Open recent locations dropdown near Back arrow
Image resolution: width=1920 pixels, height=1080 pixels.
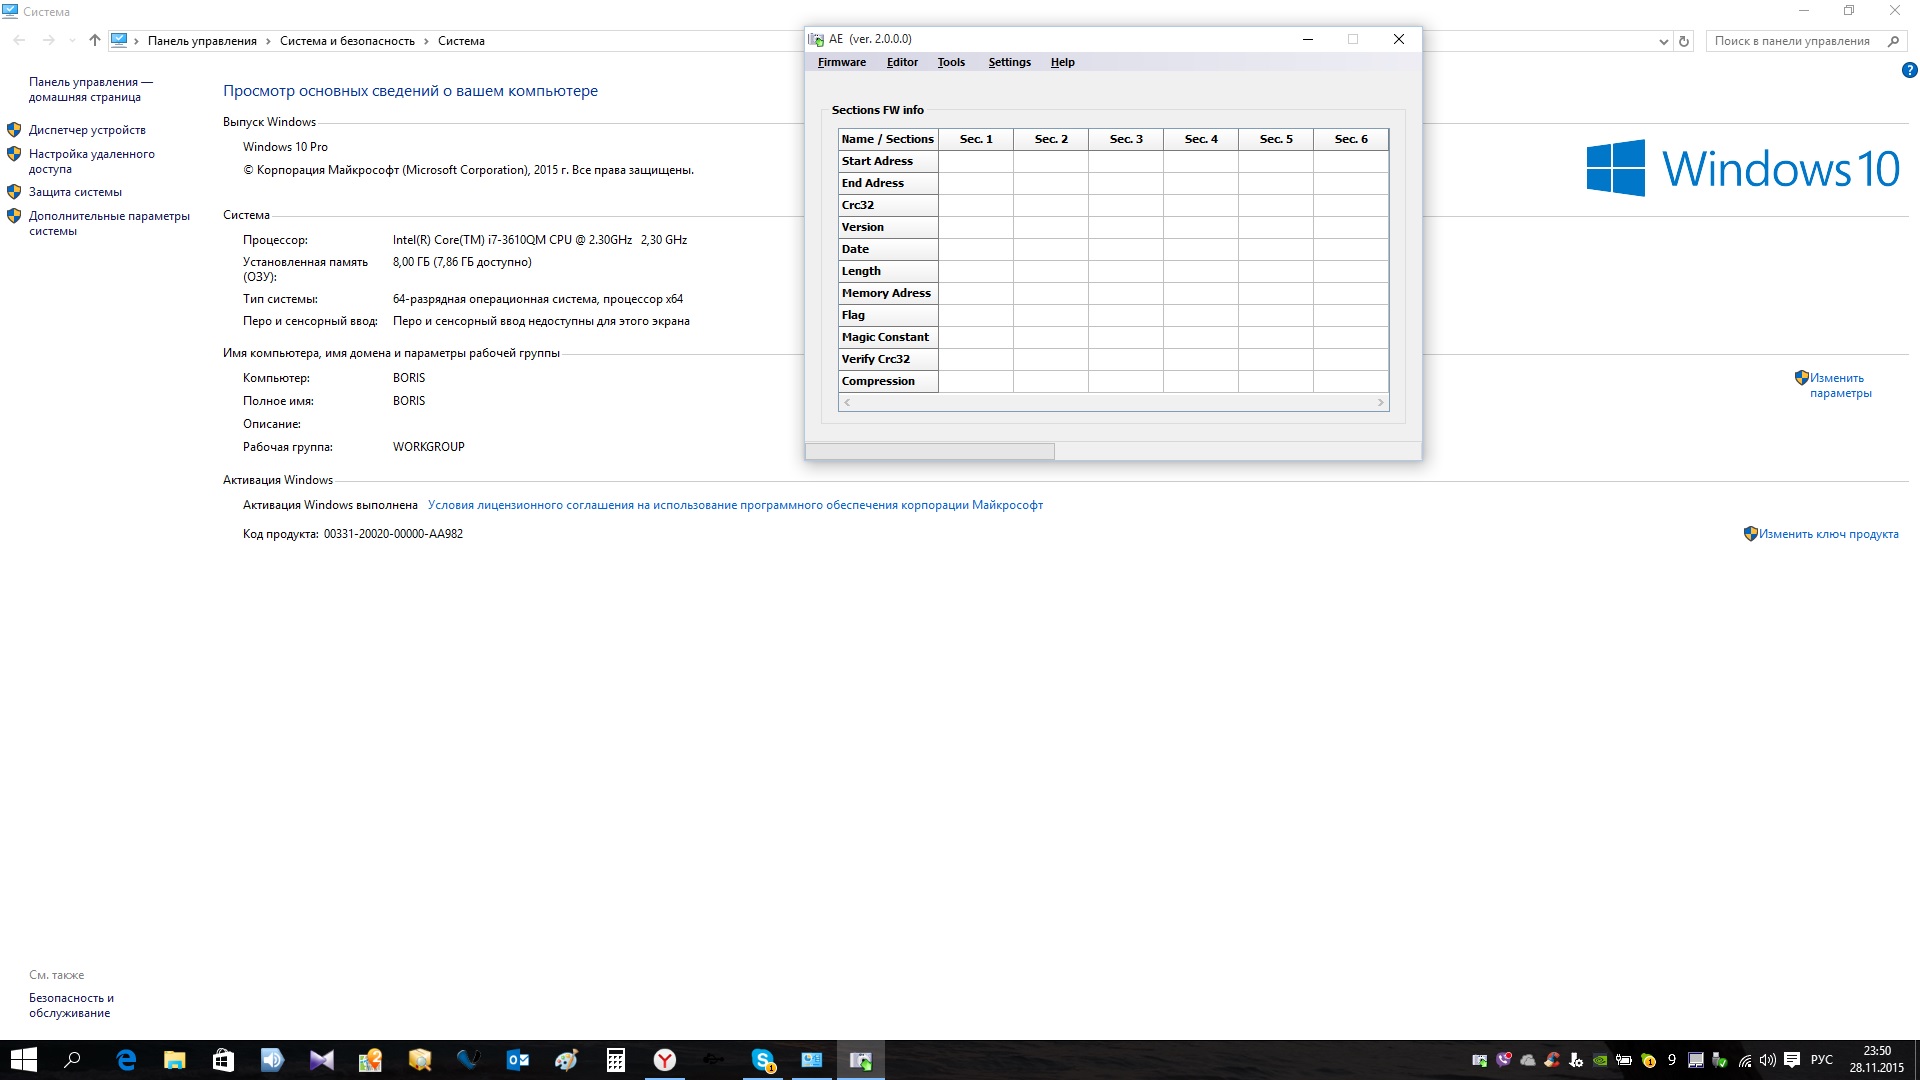[x=72, y=41]
